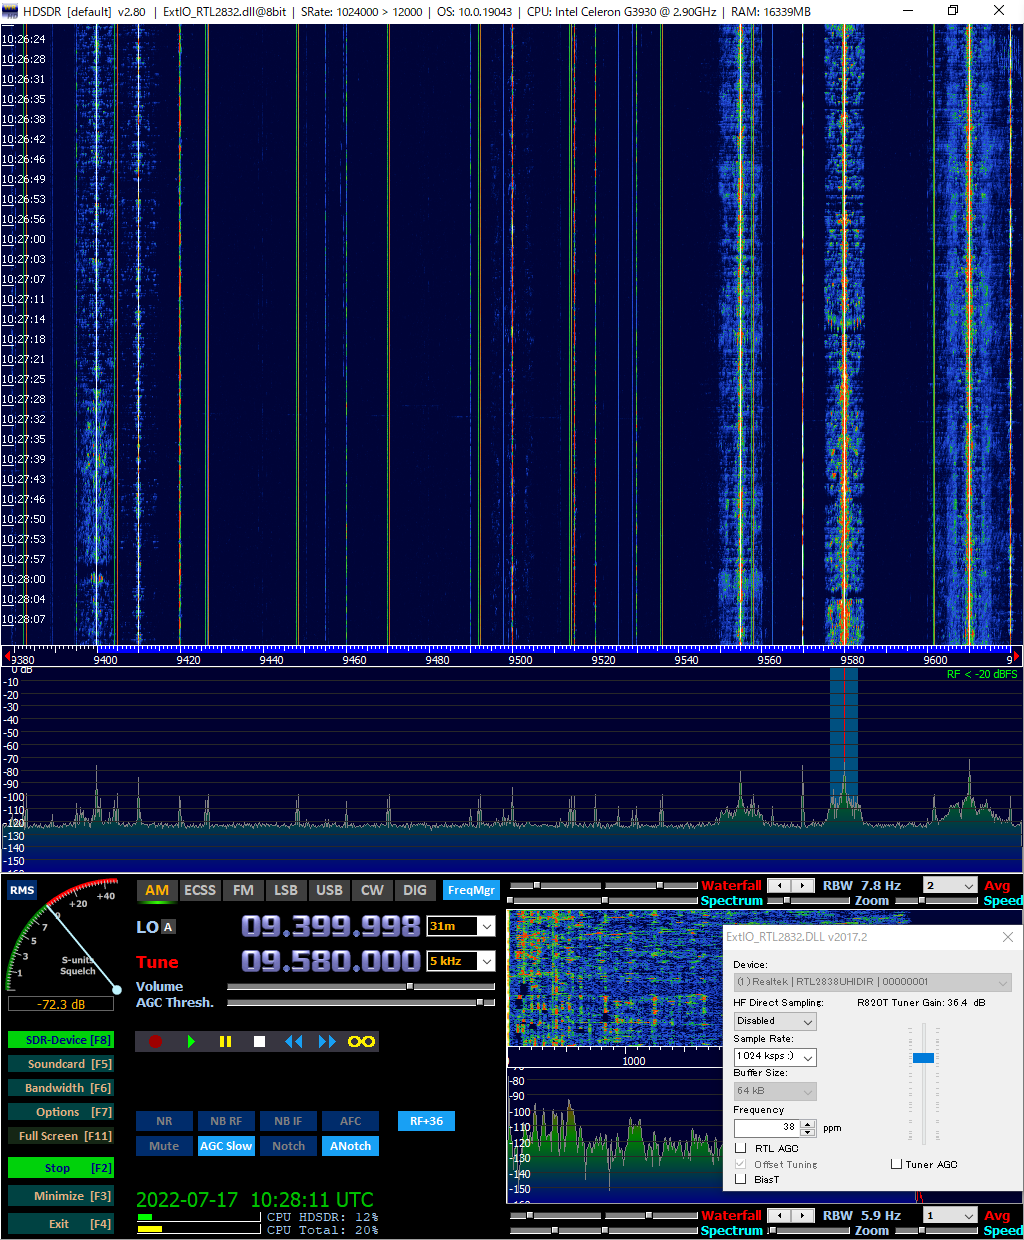Select AM demodulation mode
1024x1240 pixels.
pos(157,890)
